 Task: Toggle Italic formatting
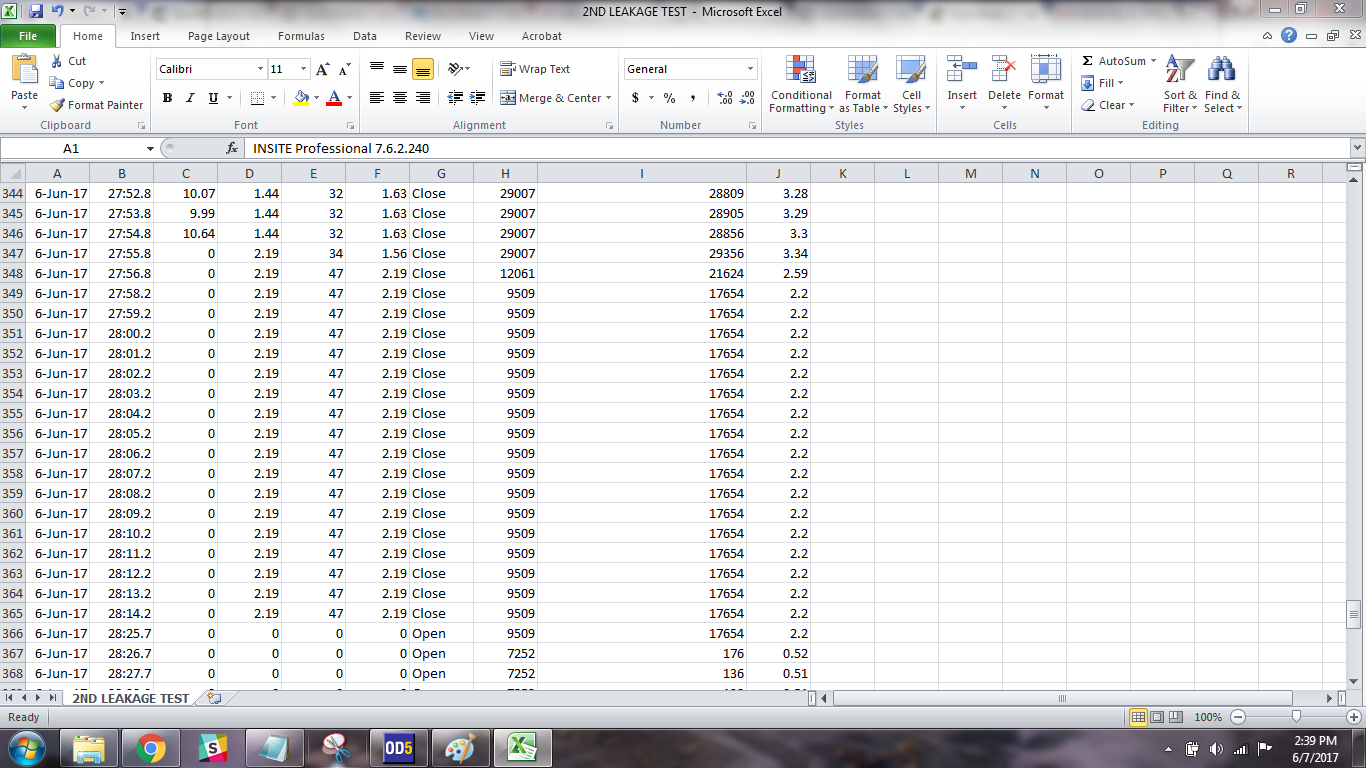coord(190,98)
